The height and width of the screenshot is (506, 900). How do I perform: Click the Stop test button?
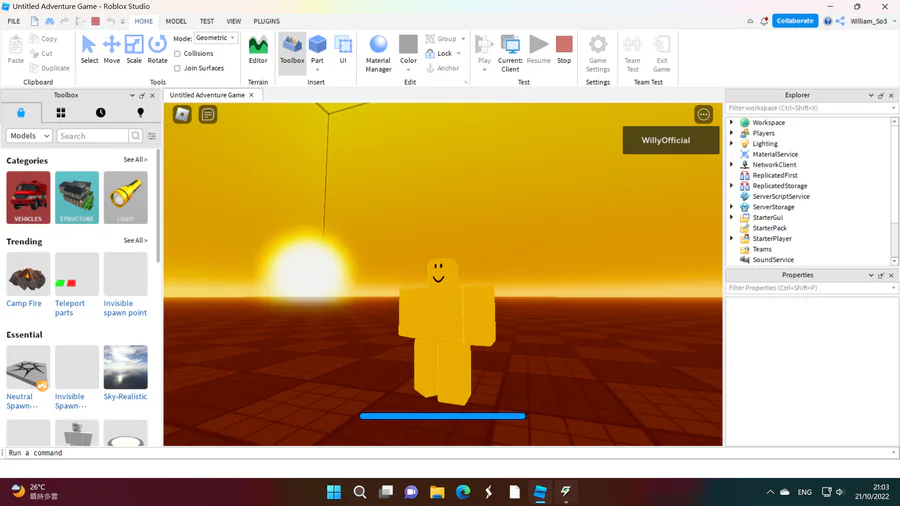tap(564, 49)
